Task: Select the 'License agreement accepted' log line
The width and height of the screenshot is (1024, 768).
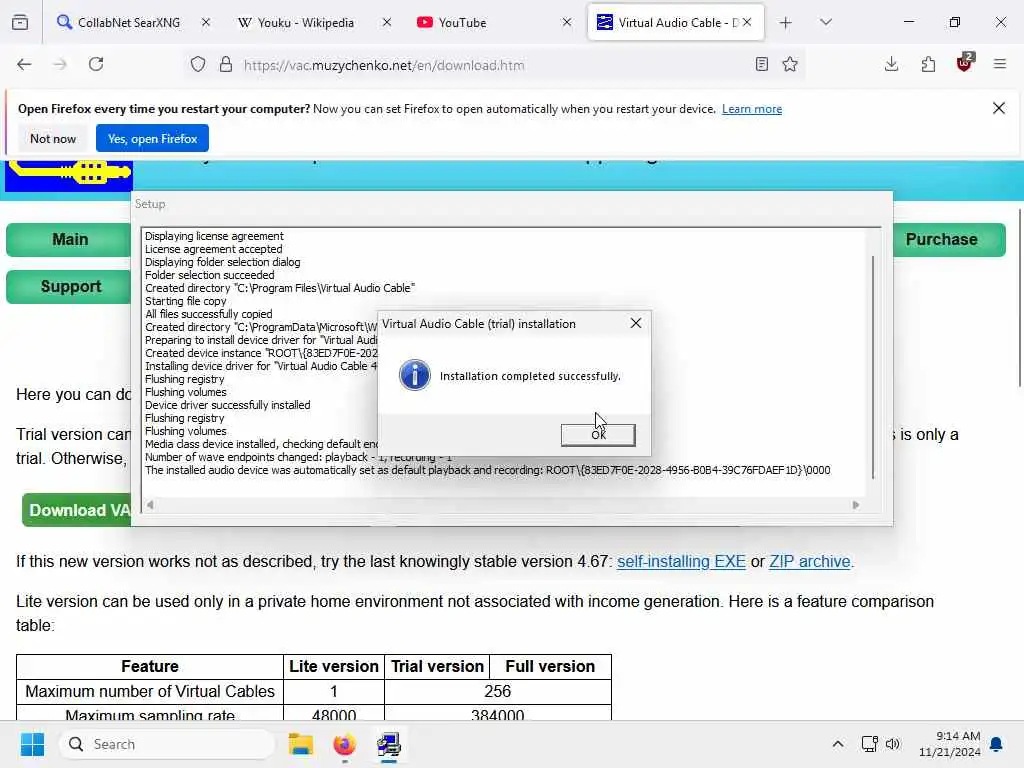Action: tap(214, 249)
